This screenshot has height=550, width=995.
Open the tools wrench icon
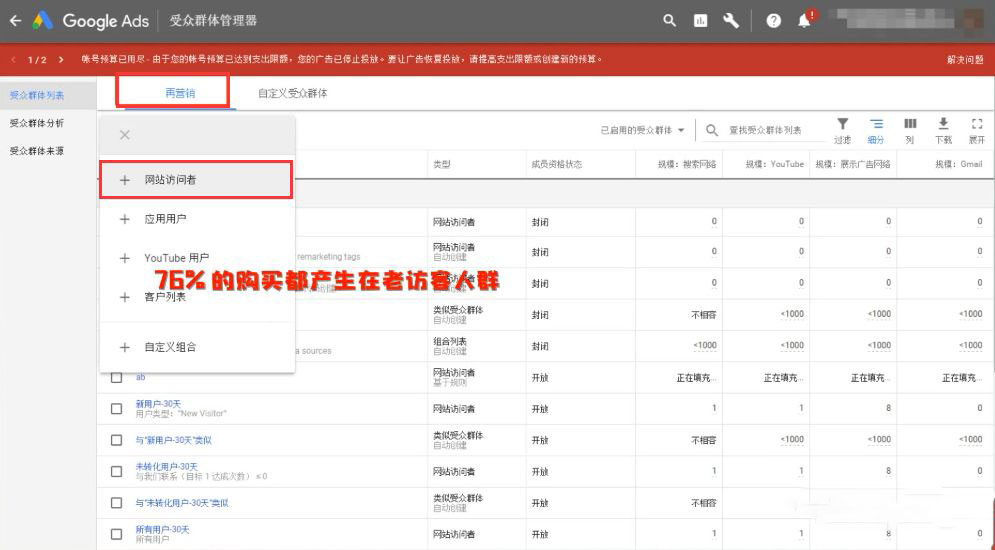point(731,20)
